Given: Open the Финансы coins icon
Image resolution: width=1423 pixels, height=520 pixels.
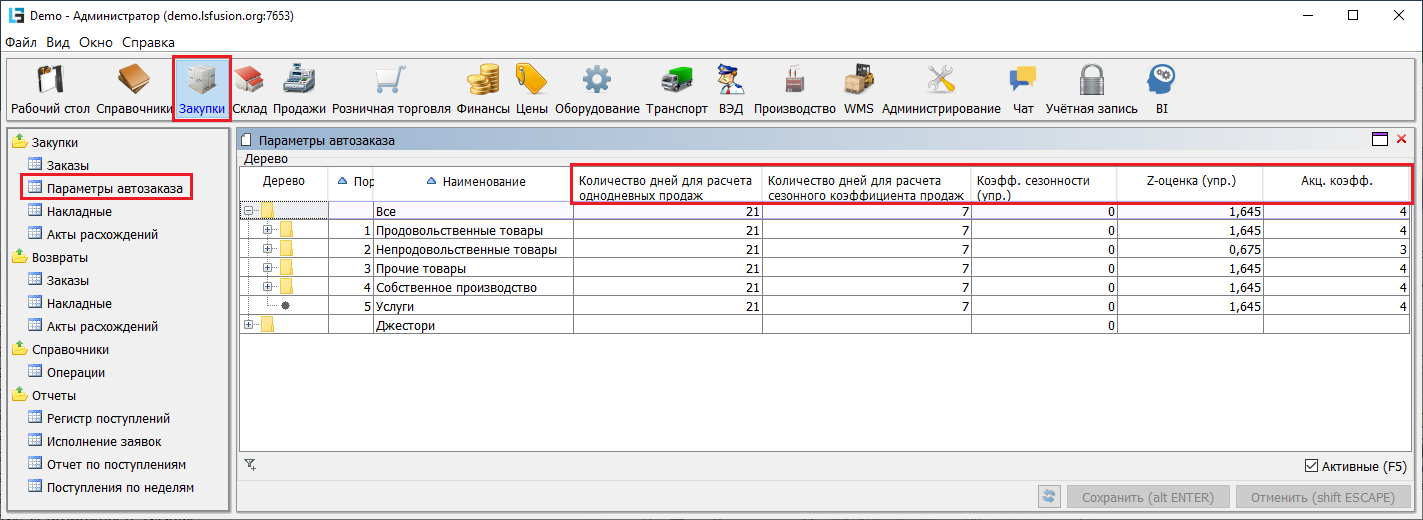Looking at the screenshot, I should 484,80.
